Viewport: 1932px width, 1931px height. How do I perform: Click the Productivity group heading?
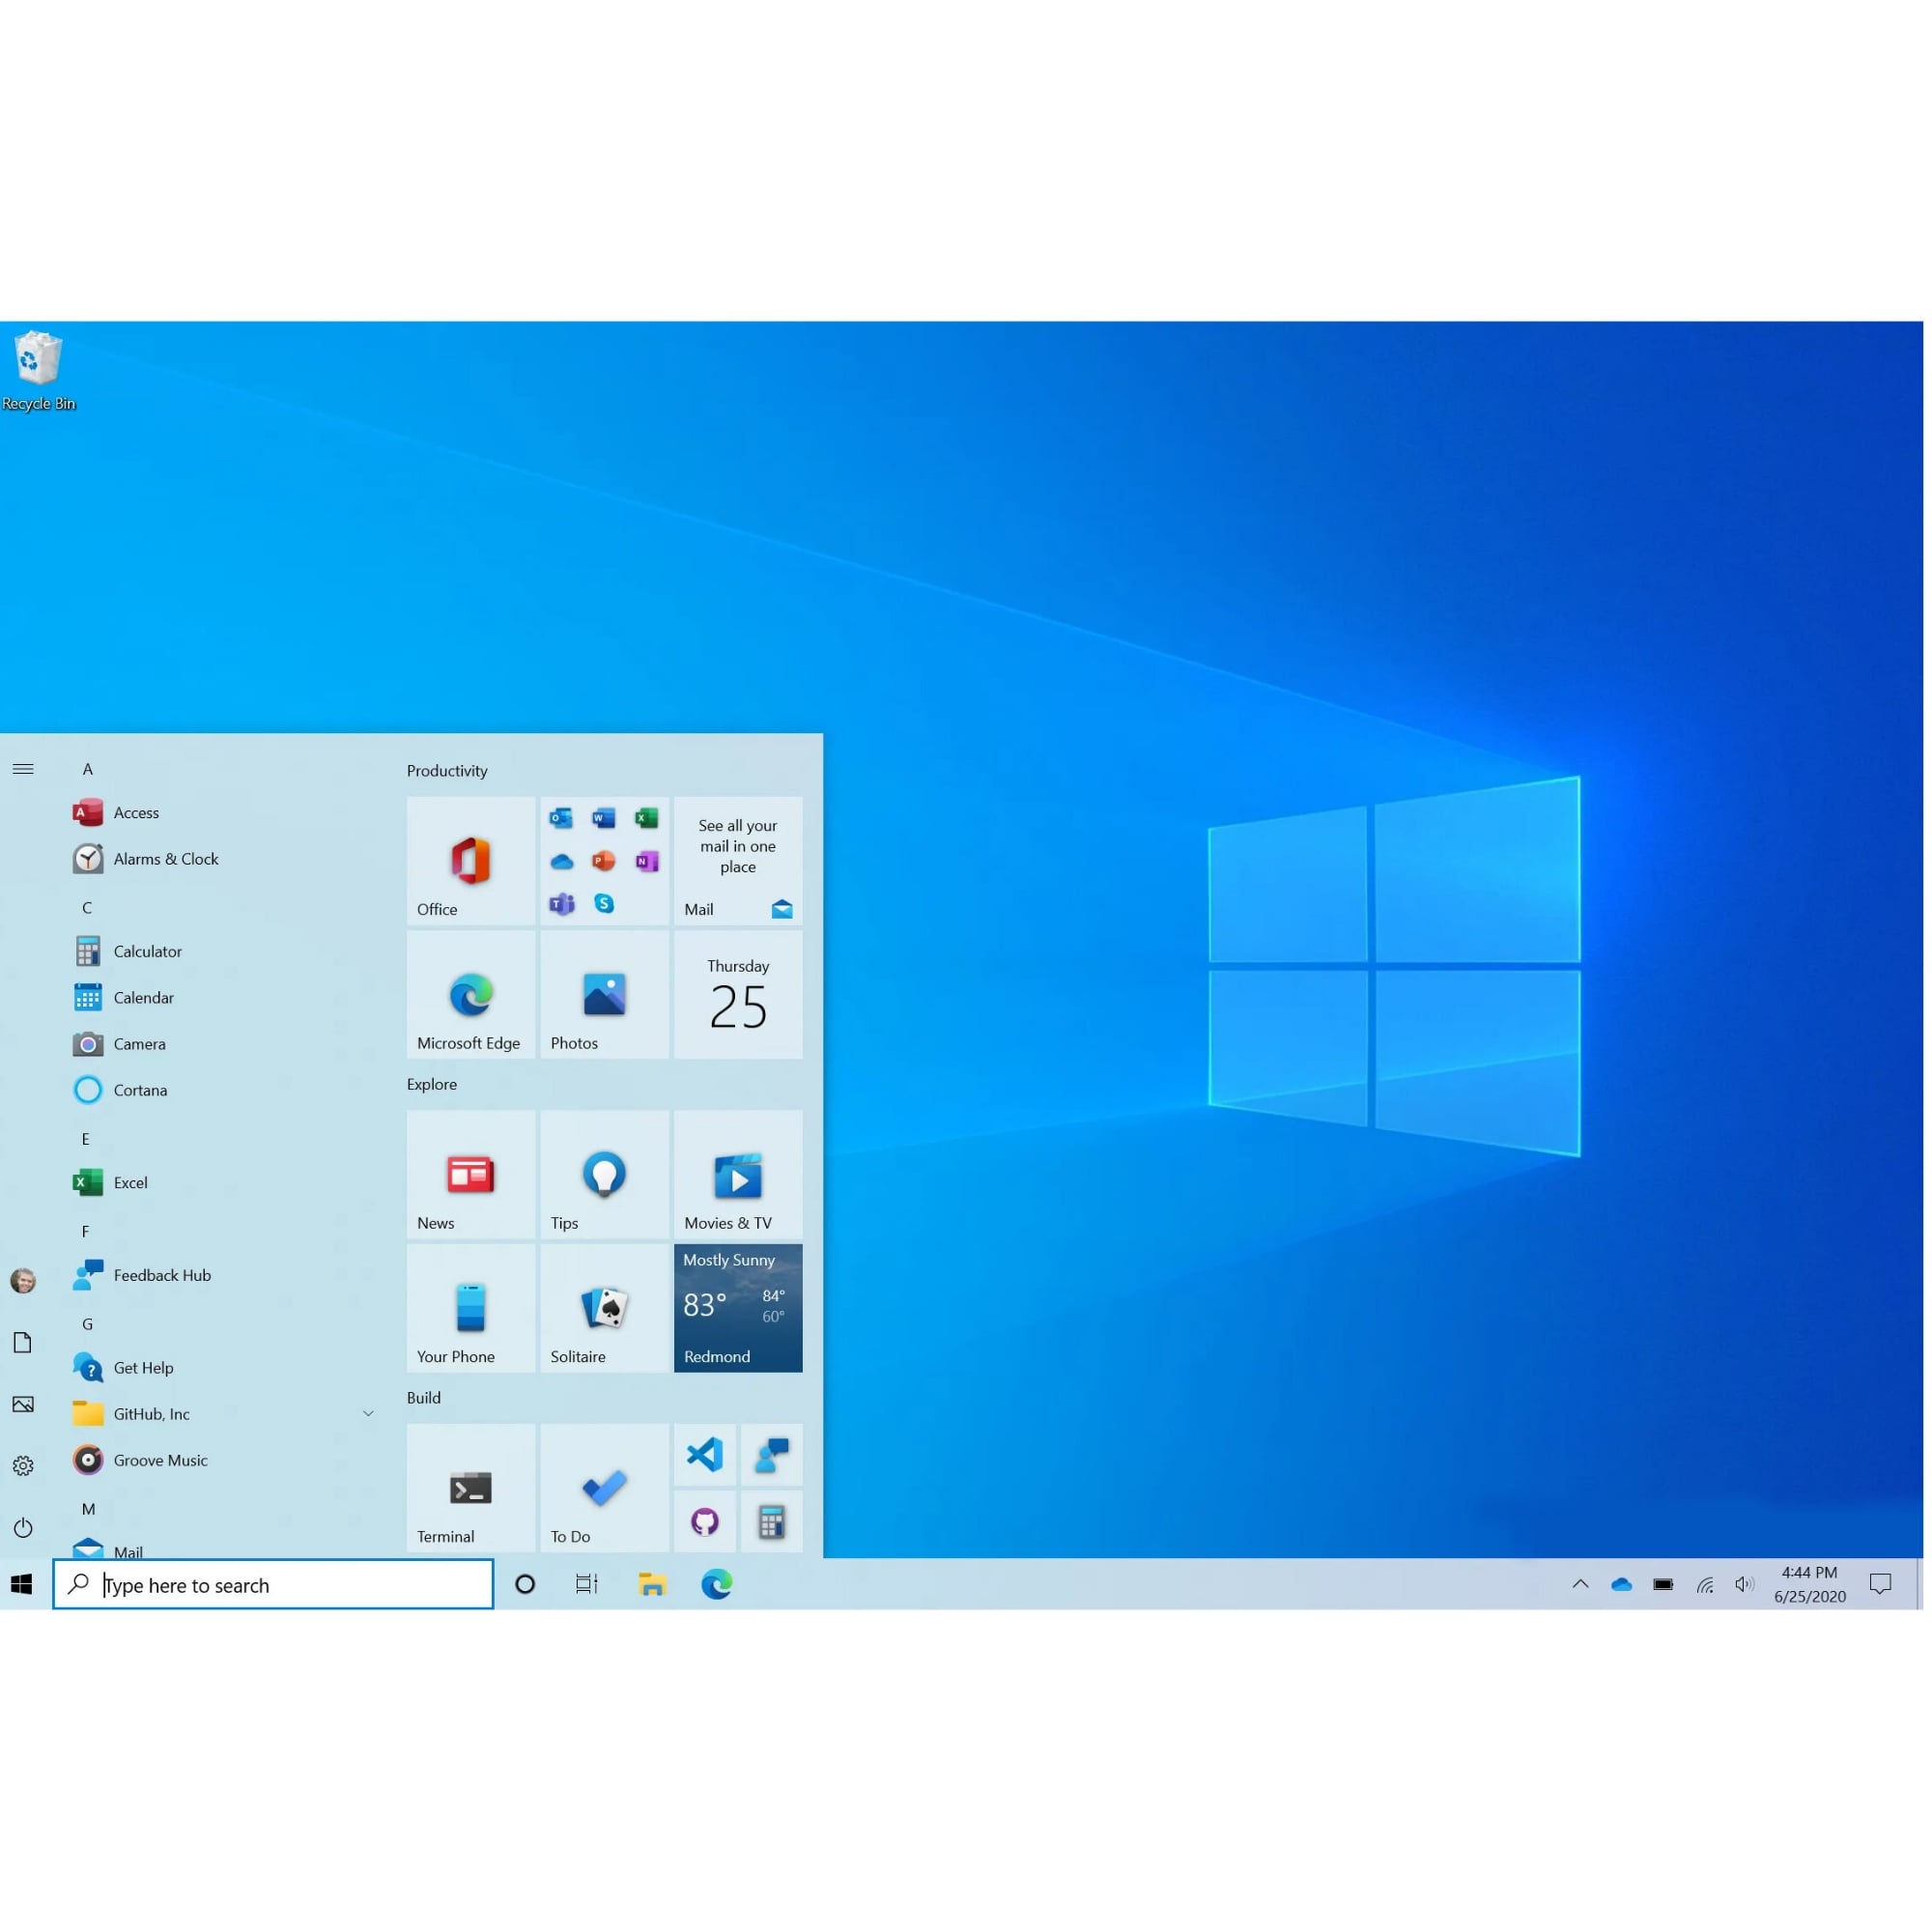447,770
